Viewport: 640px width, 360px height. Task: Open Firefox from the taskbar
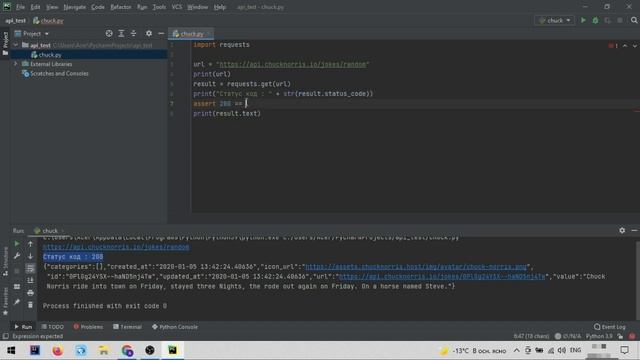pos(58,350)
